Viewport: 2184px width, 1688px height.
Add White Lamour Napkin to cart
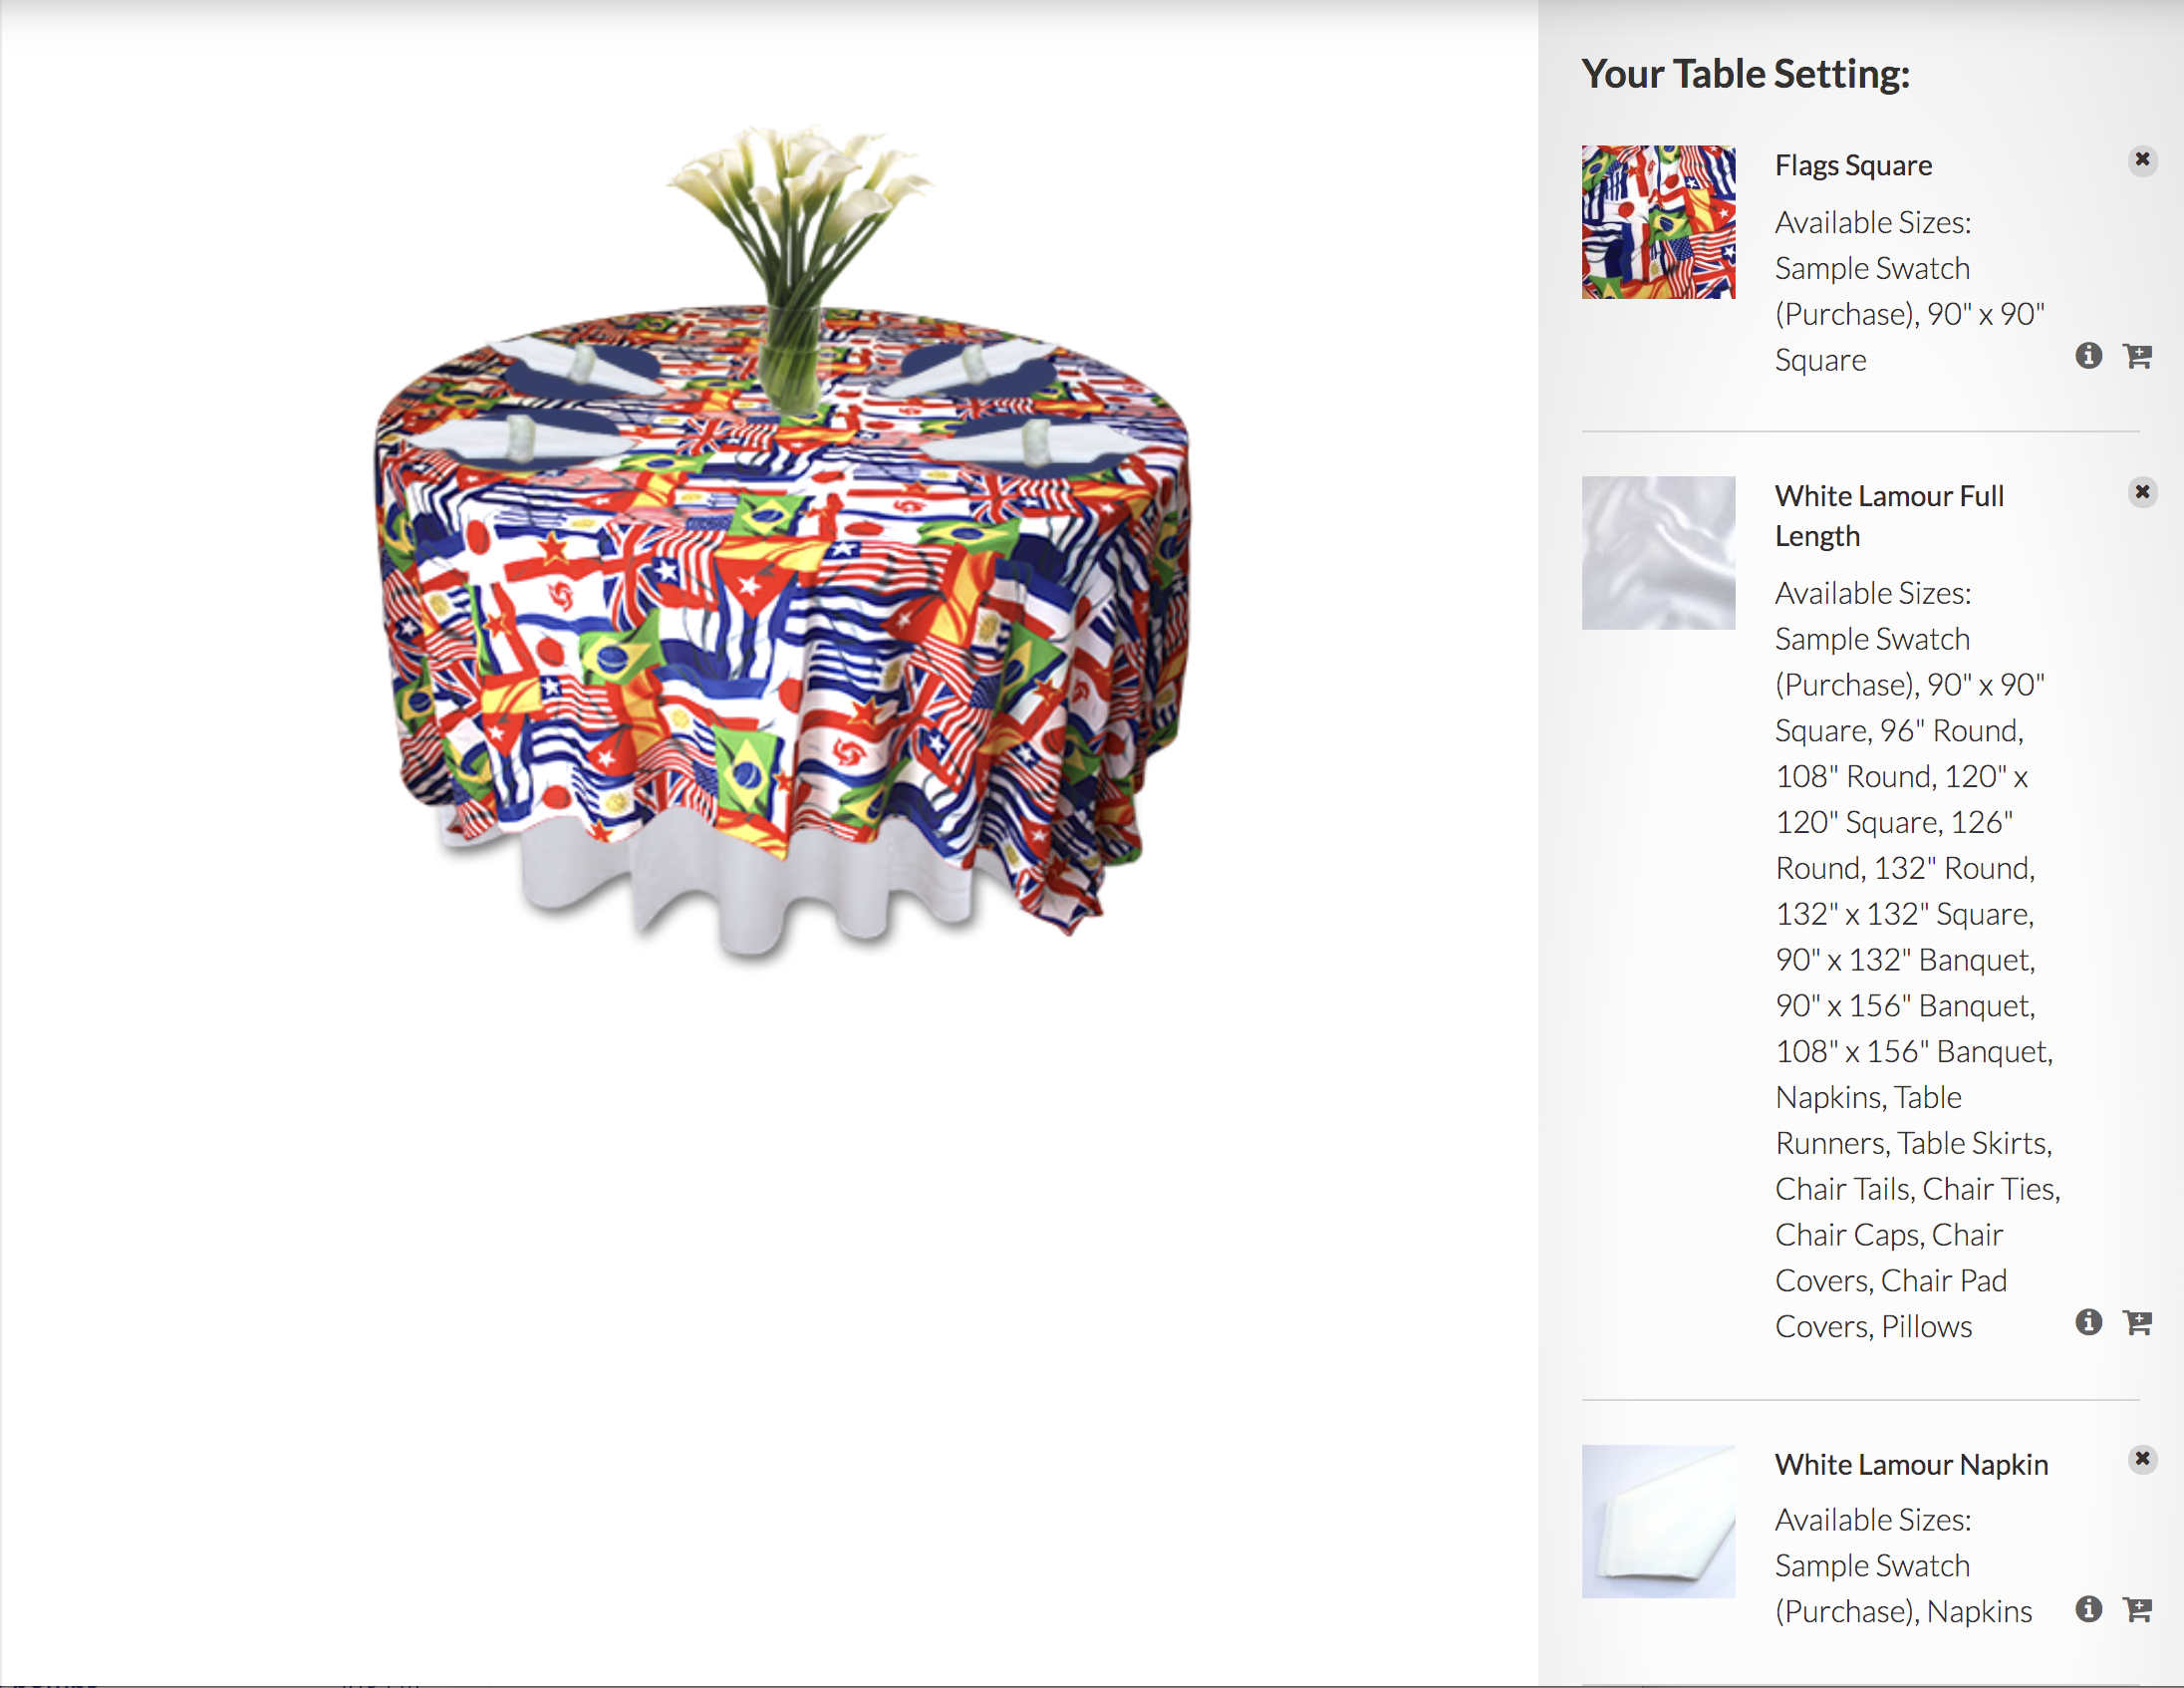(2138, 1609)
